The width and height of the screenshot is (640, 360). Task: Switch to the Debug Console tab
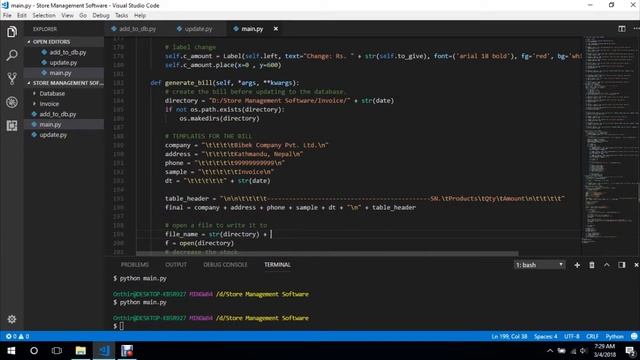[225, 264]
